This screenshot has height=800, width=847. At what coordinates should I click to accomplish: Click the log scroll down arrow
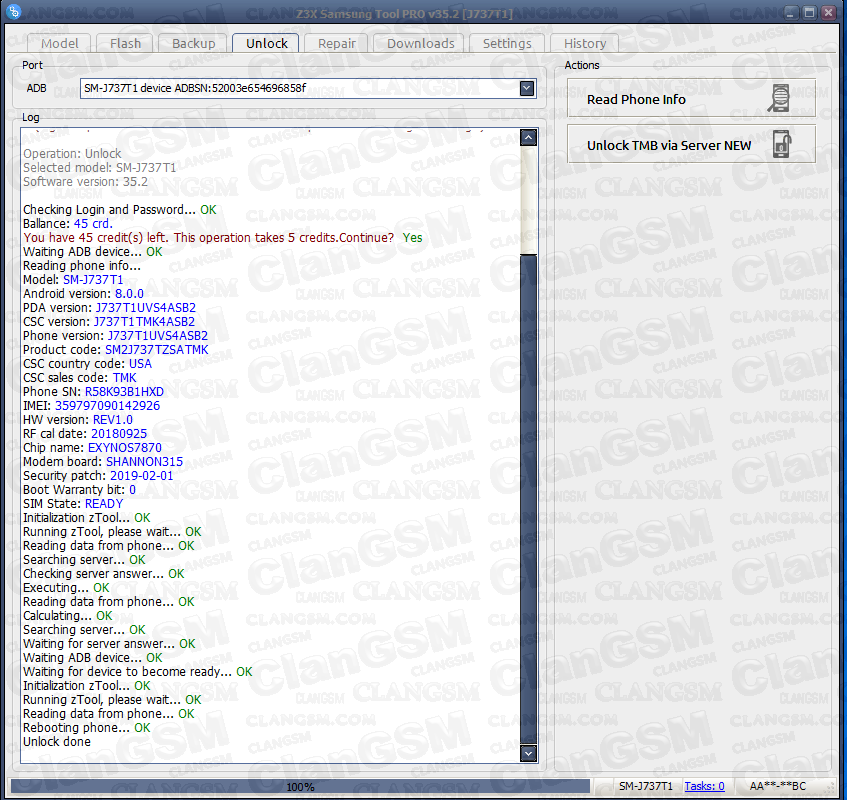tap(528, 753)
